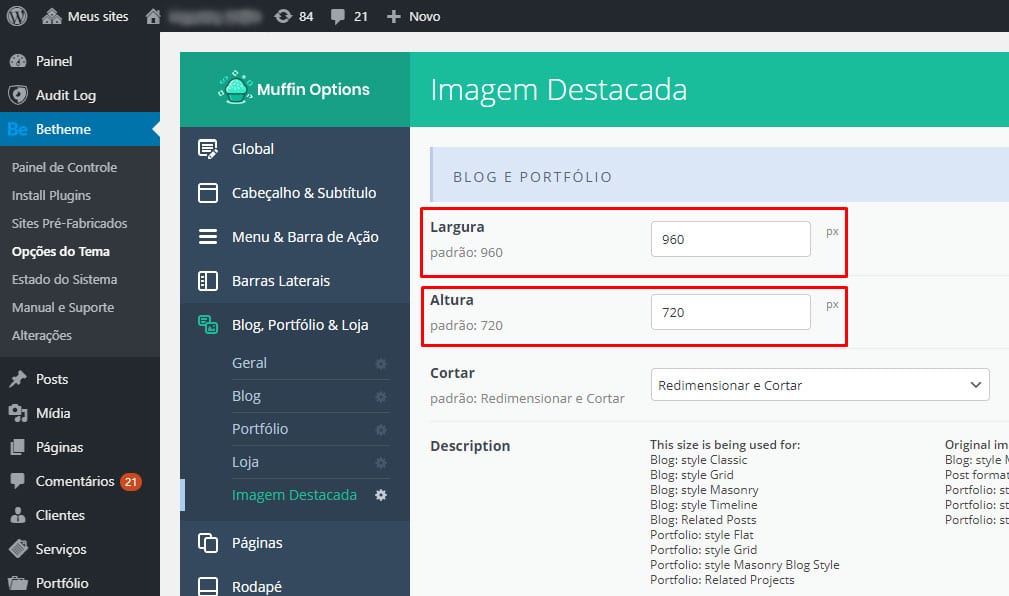Click the gear icon beside Imagem Destacada
Viewport: 1009px width, 596px height.
coord(381,495)
